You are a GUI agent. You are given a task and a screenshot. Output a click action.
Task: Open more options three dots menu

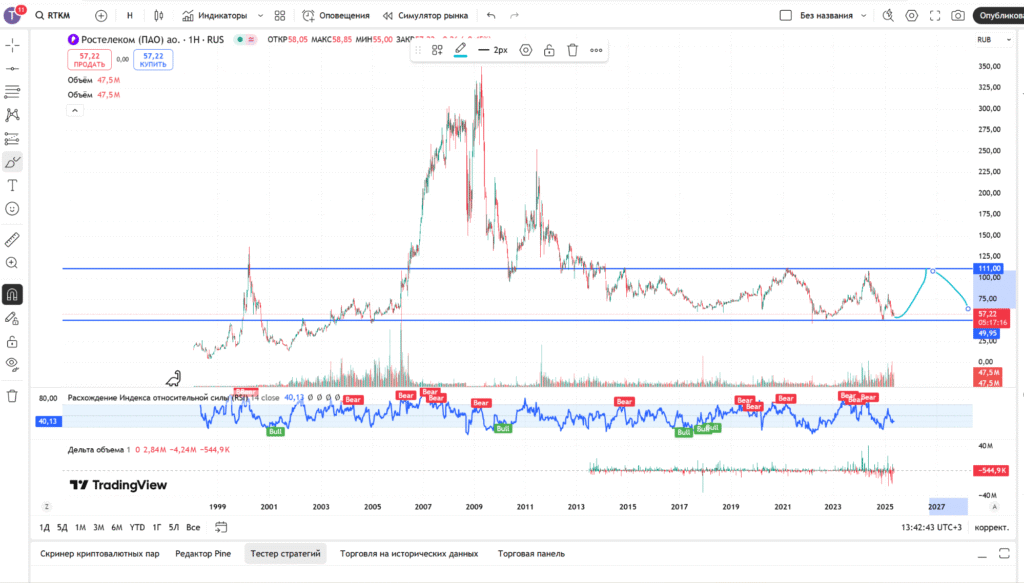click(596, 50)
